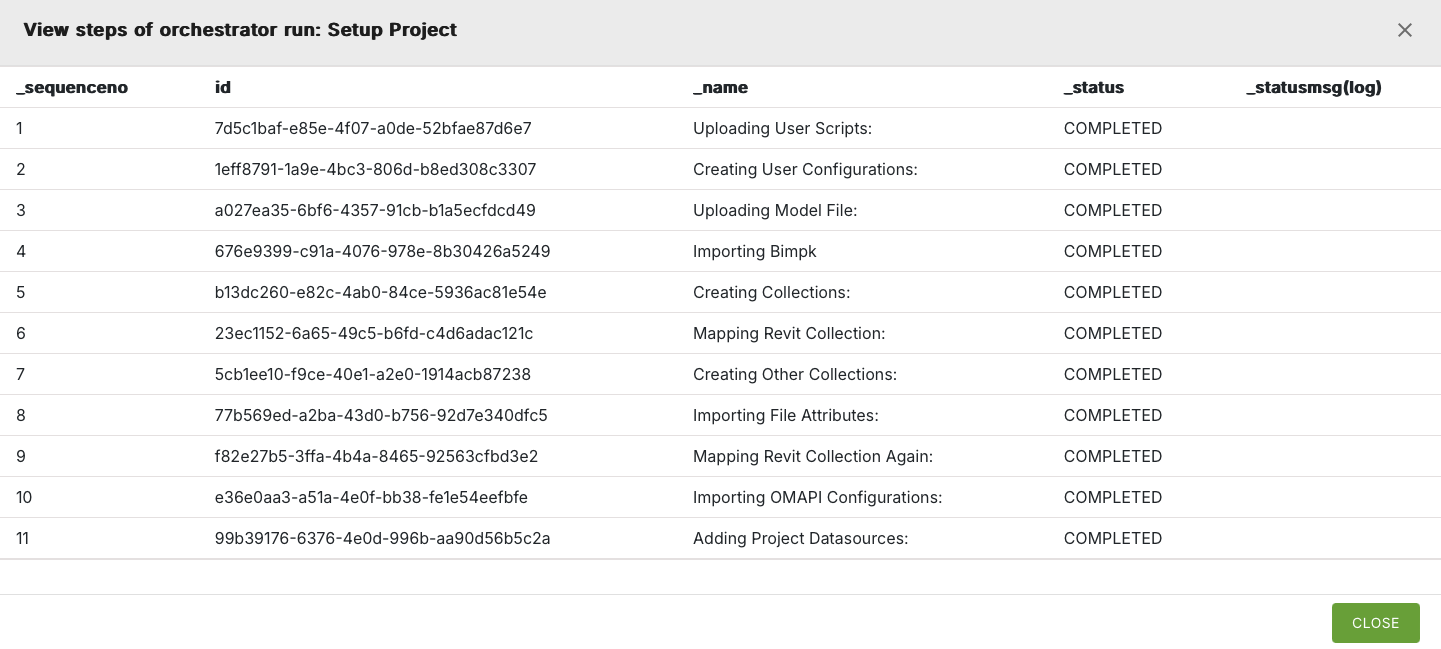Image resolution: width=1441 pixels, height=649 pixels.
Task: Select the Mapping Revit Collection step
Action: 789,333
